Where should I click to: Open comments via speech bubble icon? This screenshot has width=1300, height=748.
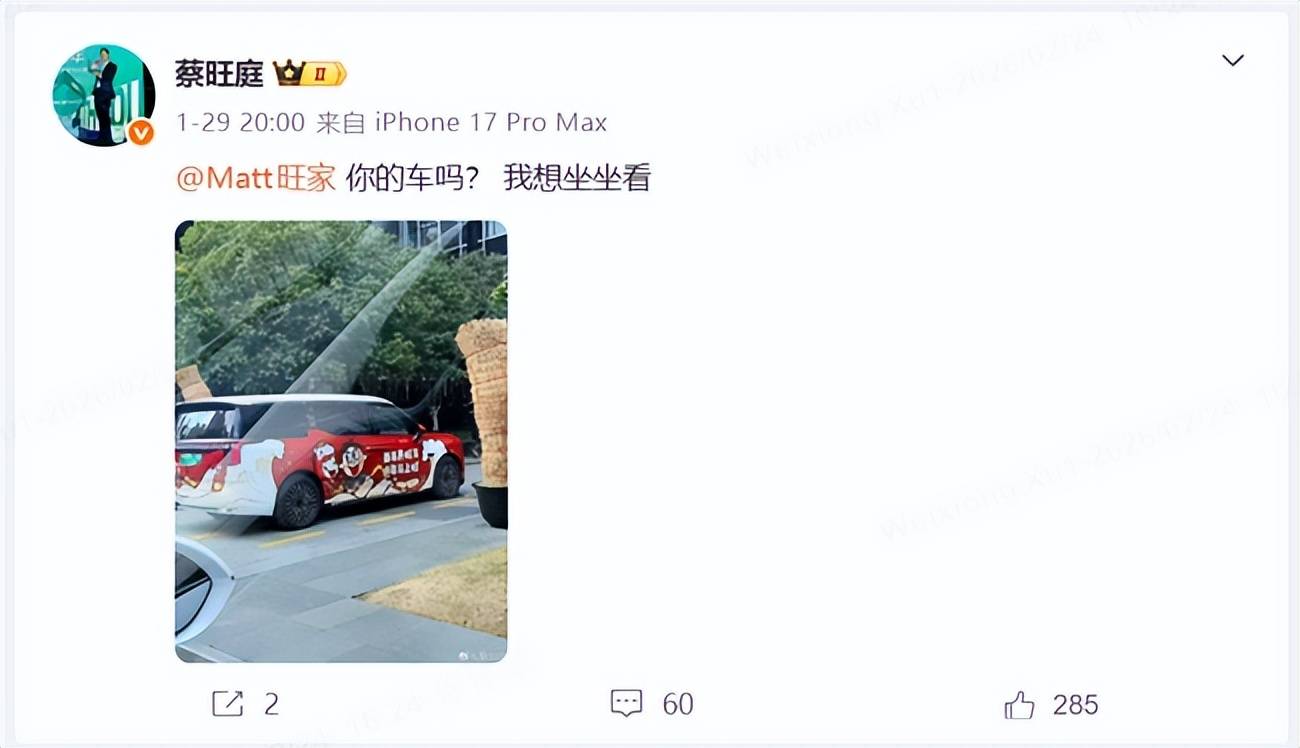coord(626,704)
